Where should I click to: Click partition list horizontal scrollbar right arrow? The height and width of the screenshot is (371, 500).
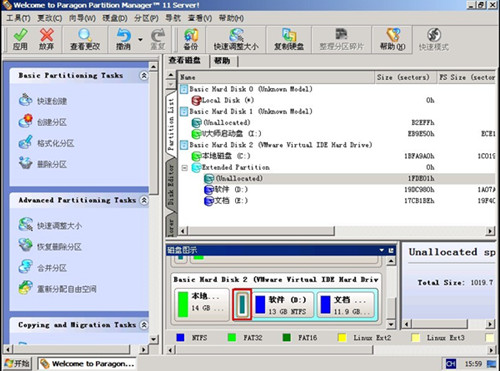[490, 231]
